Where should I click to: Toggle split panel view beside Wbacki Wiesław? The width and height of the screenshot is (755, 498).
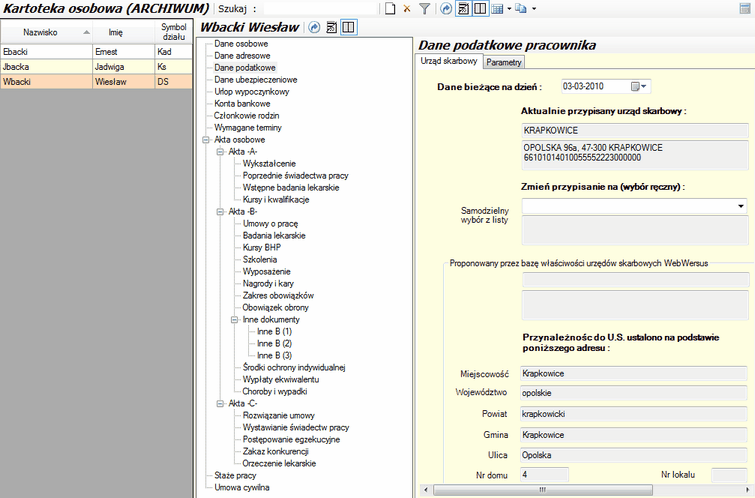click(x=348, y=27)
